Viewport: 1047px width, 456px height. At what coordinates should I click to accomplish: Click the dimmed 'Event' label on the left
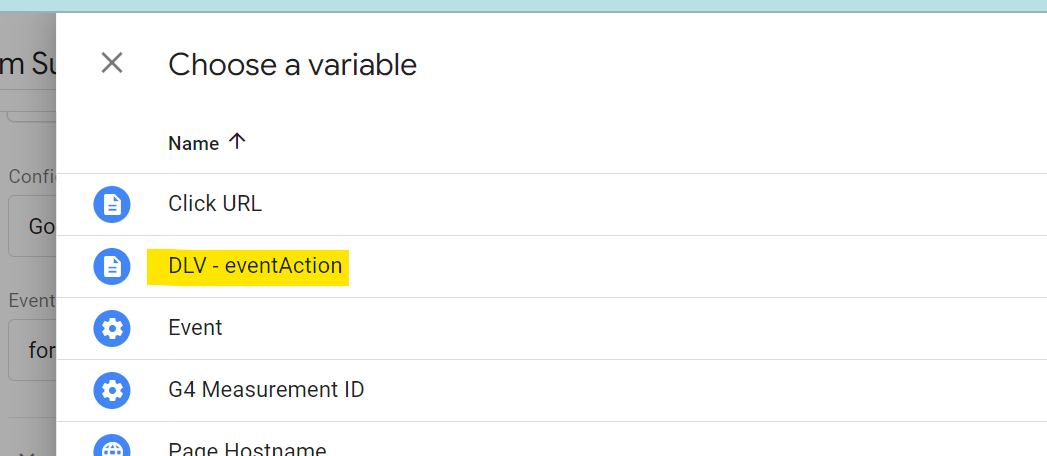[x=31, y=300]
